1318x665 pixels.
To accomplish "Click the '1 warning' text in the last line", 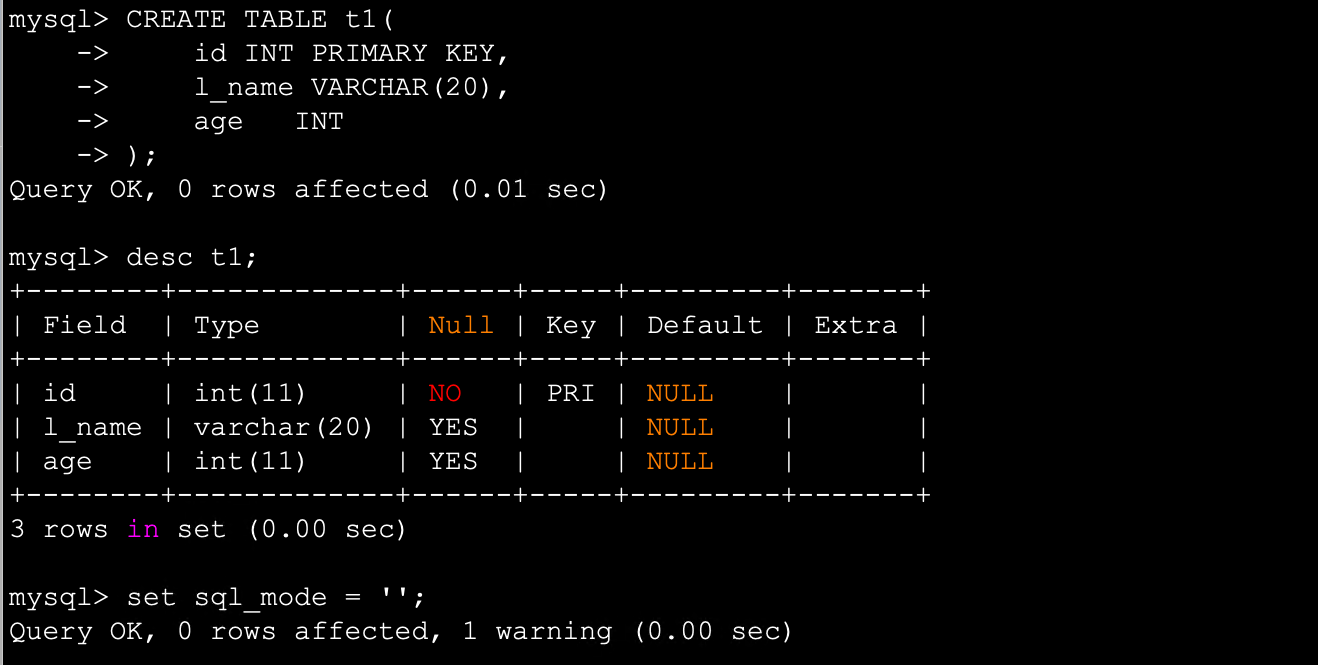I will point(553,631).
